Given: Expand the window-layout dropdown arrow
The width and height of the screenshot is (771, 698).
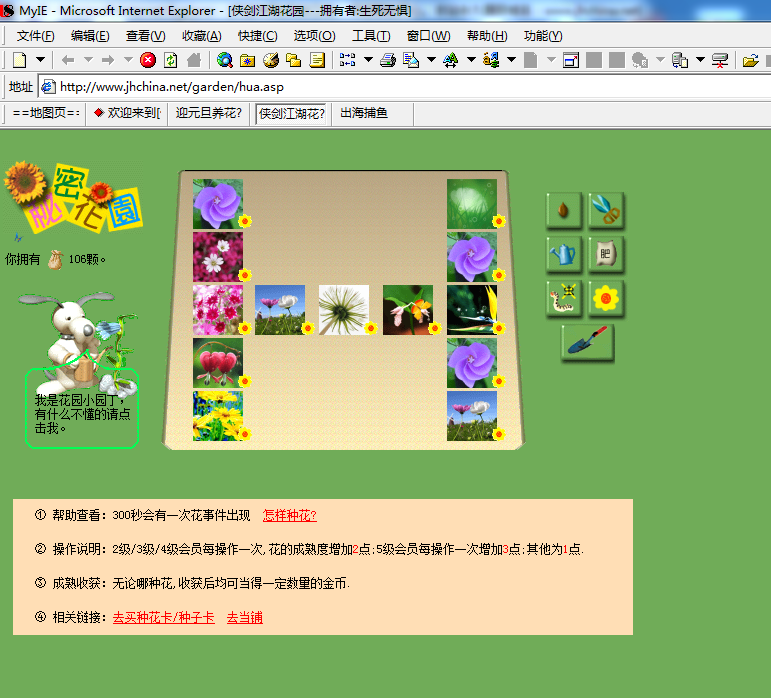Looking at the screenshot, I should [x=368, y=59].
